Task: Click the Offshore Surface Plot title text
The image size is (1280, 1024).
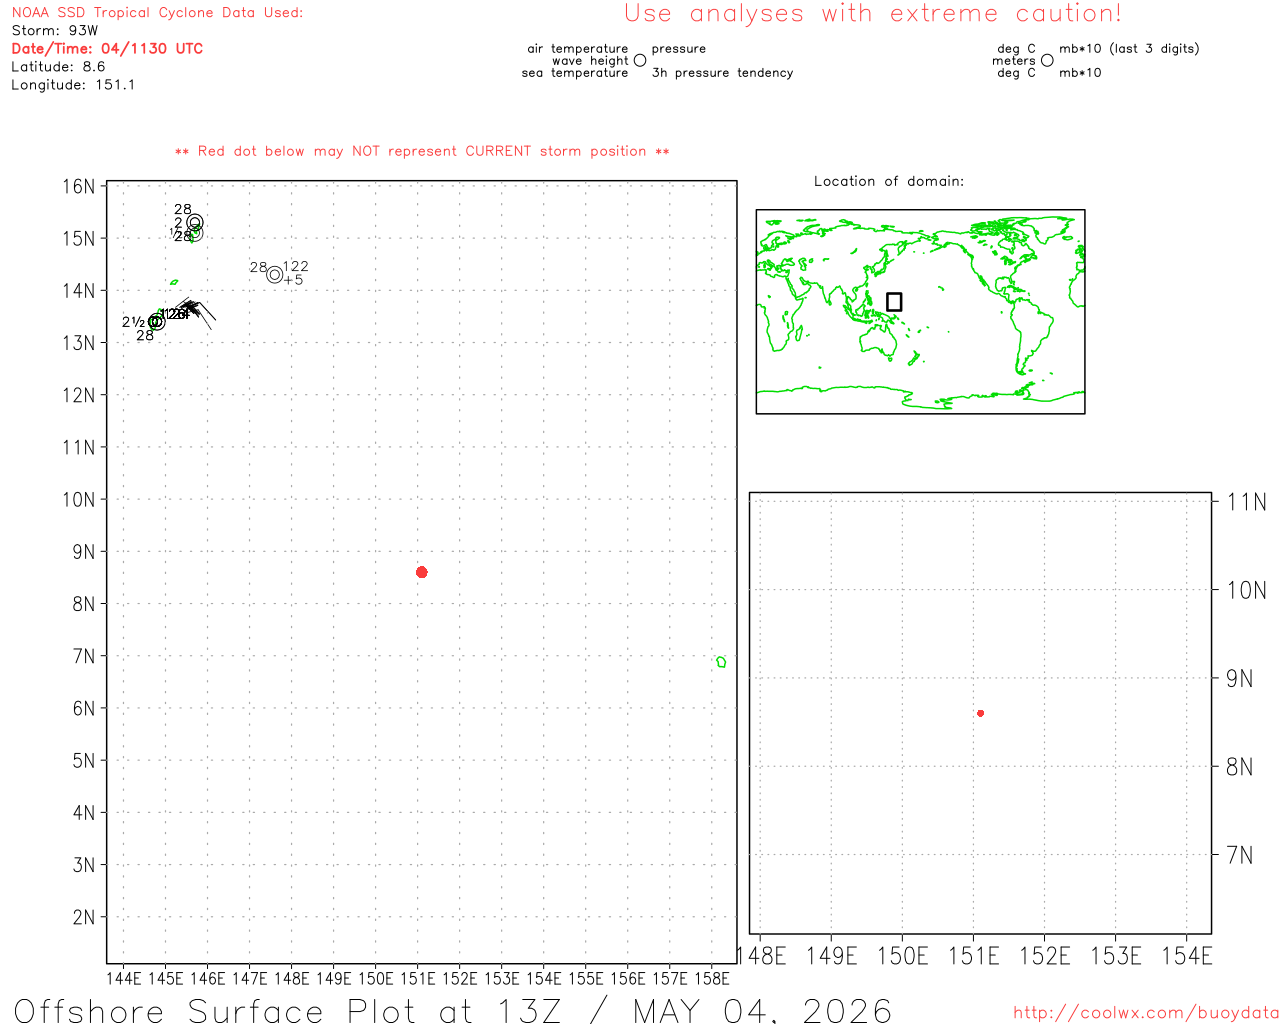Action: 453,1010
